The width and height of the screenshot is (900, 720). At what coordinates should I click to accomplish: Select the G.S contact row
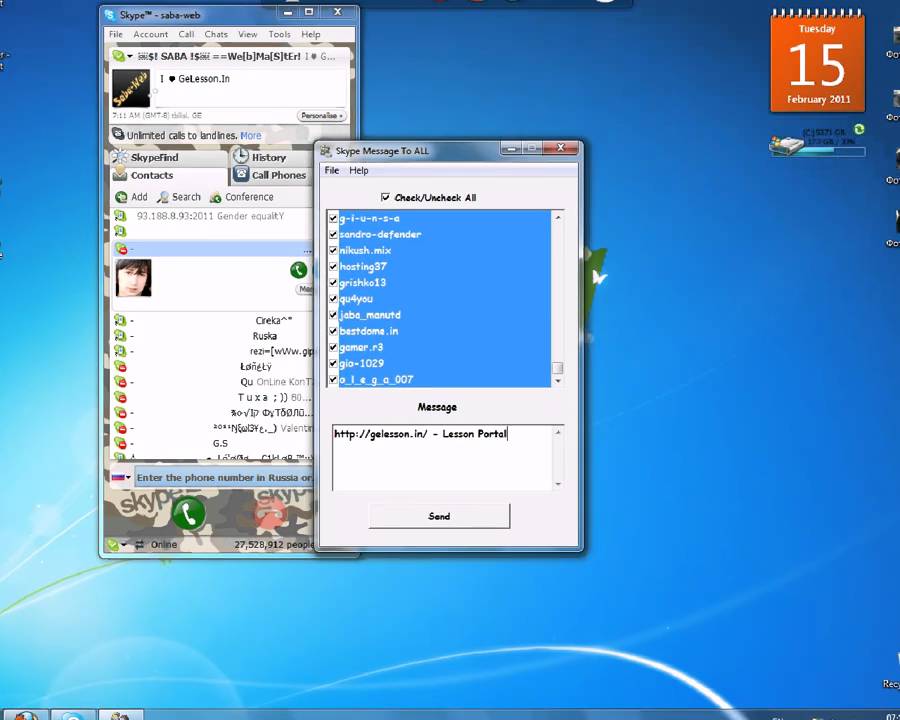[212, 443]
